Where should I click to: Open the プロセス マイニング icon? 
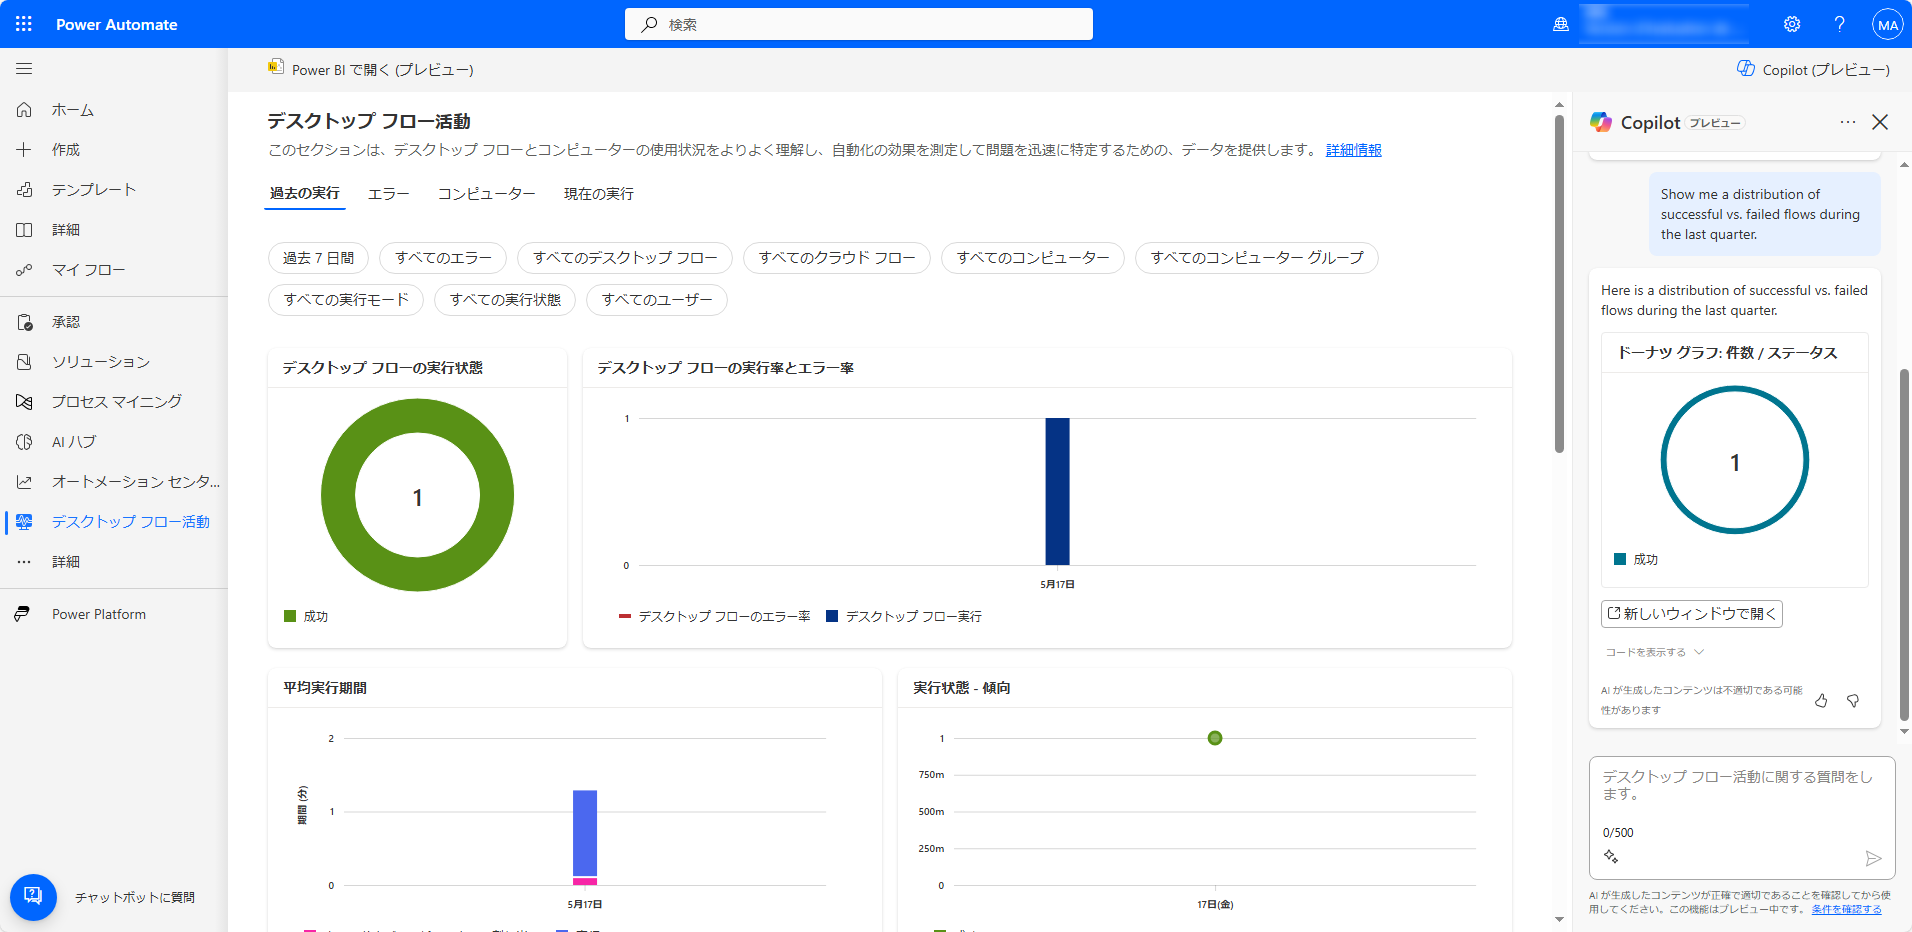click(24, 402)
